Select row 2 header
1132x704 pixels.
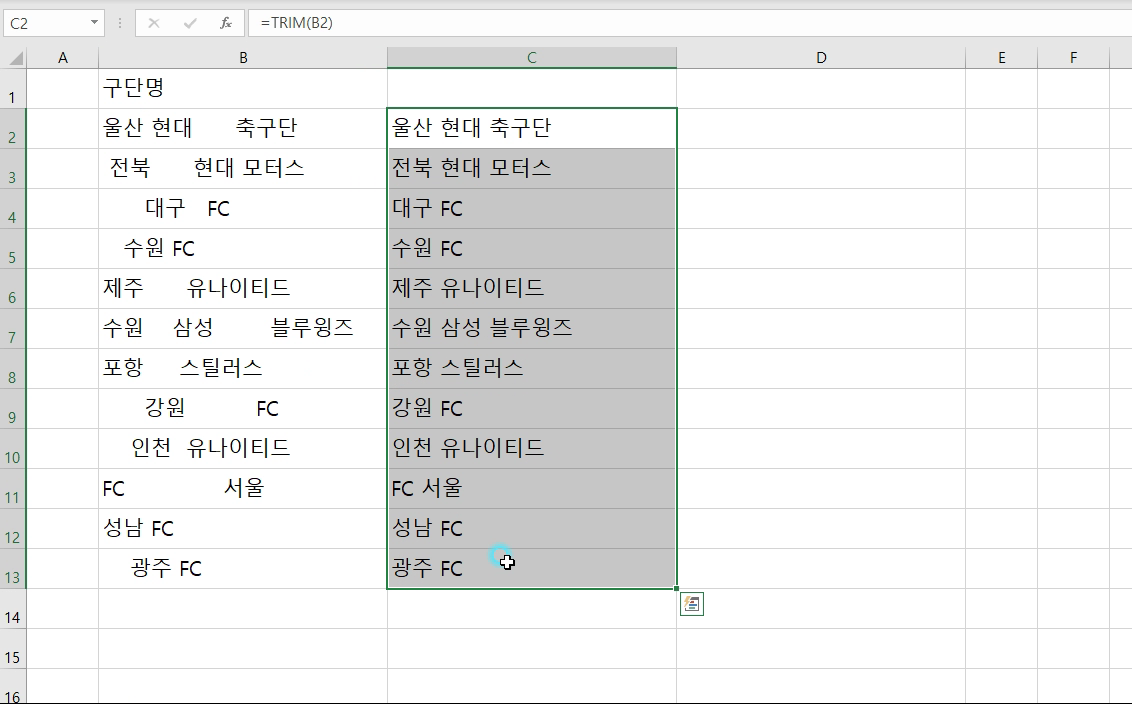(13, 129)
